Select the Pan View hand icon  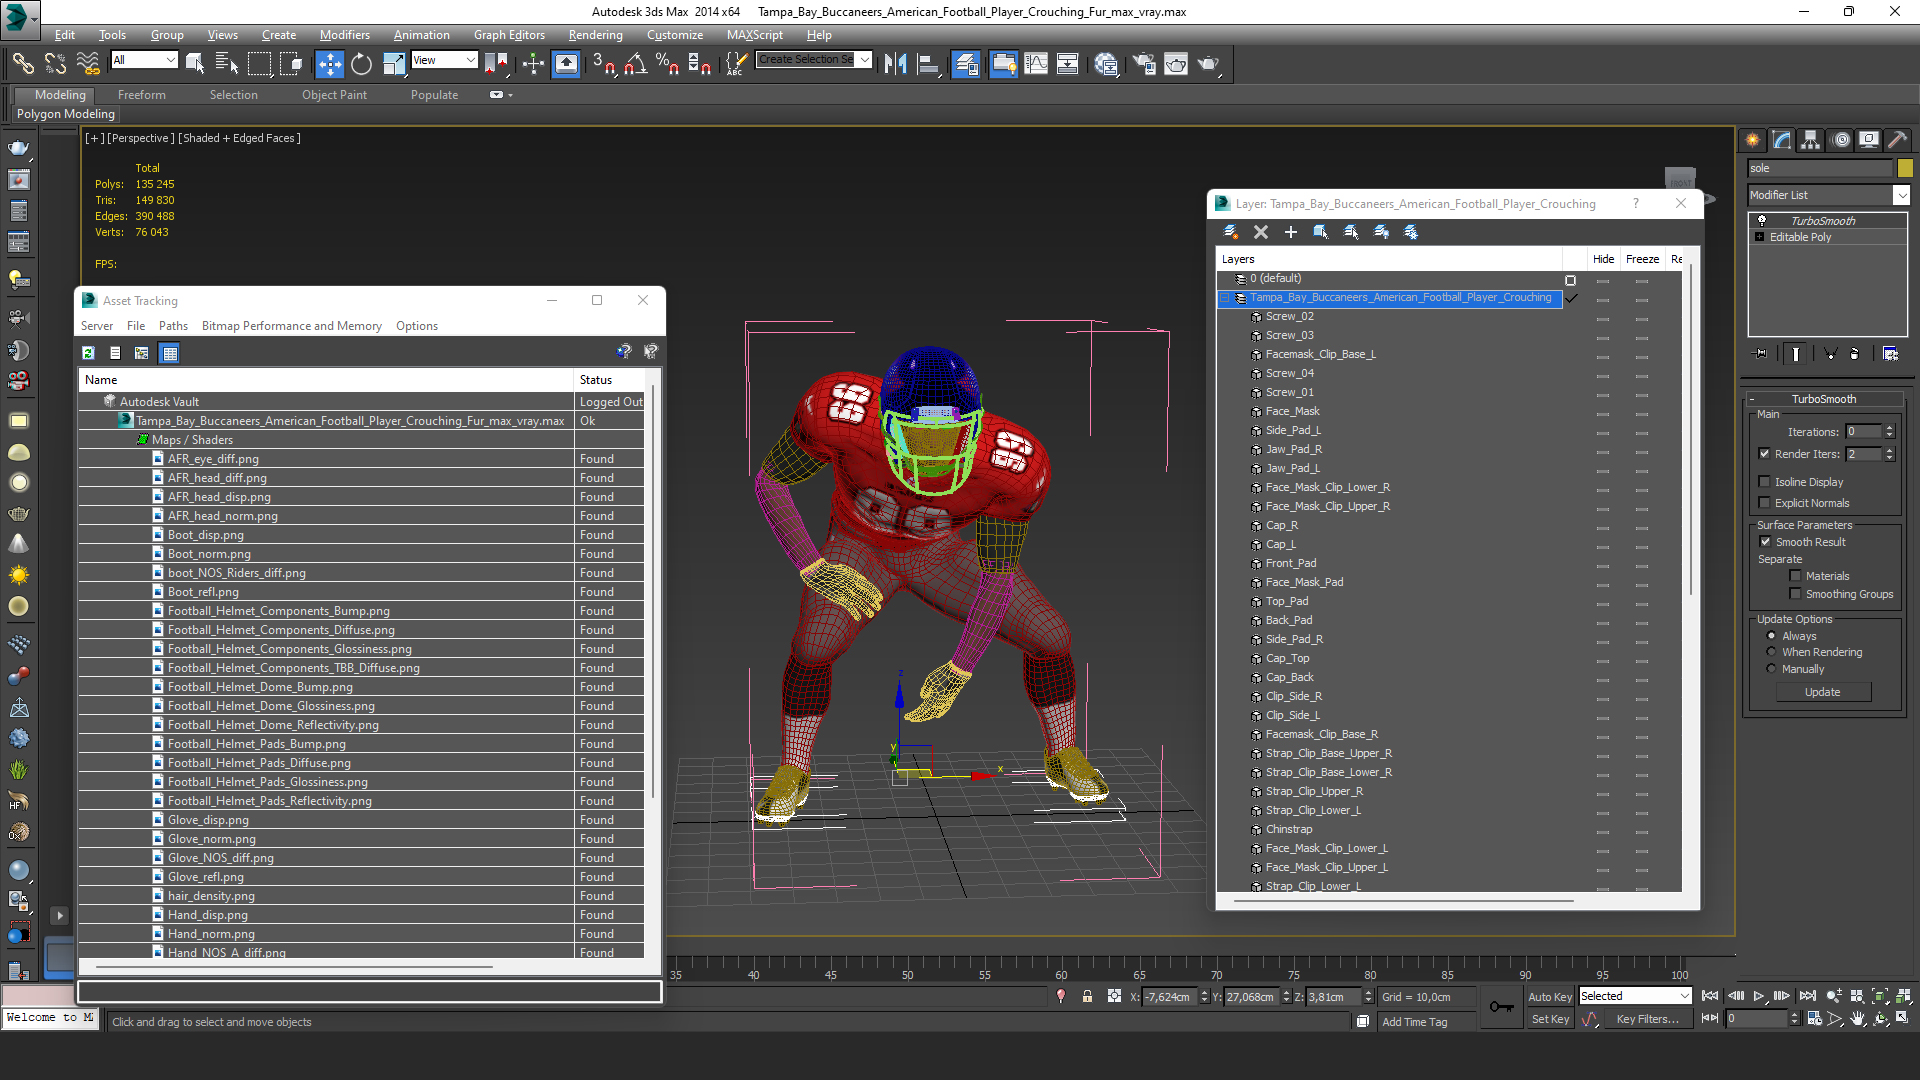[x=1857, y=1019]
